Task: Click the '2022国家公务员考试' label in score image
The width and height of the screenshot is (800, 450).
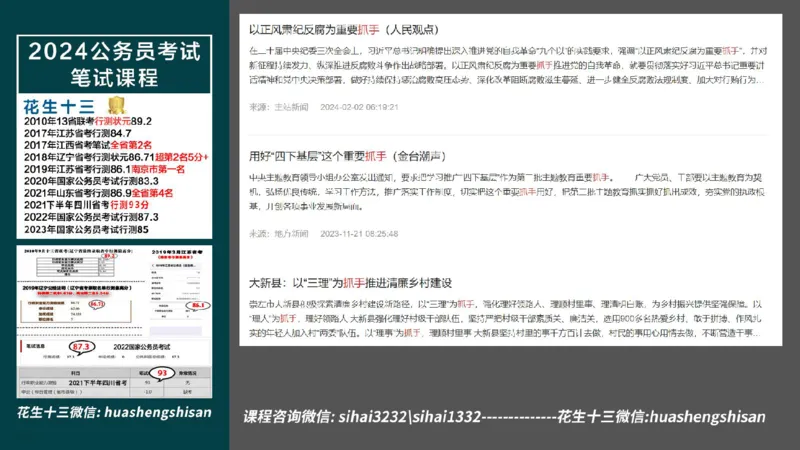Action: click(x=142, y=347)
